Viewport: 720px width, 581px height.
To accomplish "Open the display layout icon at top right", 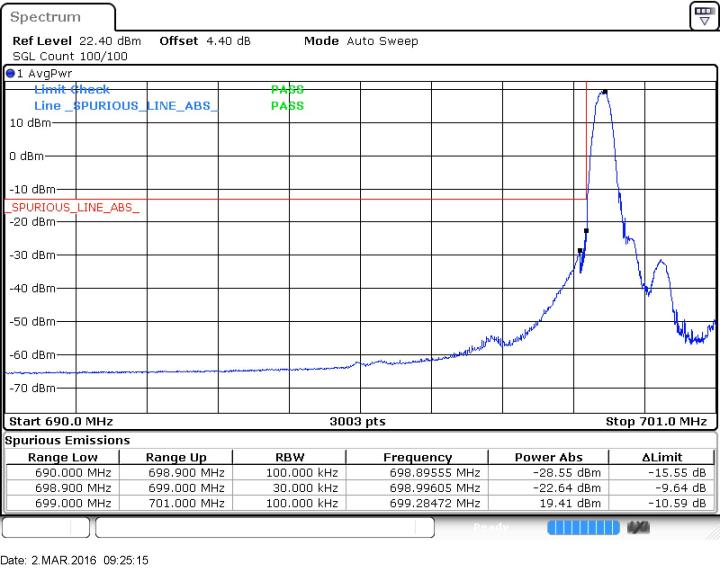I will click(x=704, y=16).
